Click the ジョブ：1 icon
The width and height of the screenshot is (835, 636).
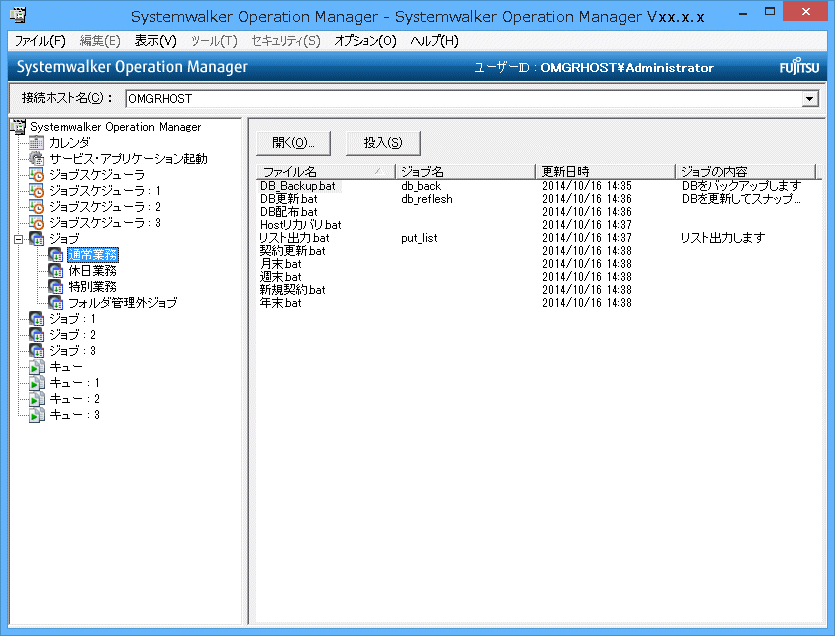37,319
